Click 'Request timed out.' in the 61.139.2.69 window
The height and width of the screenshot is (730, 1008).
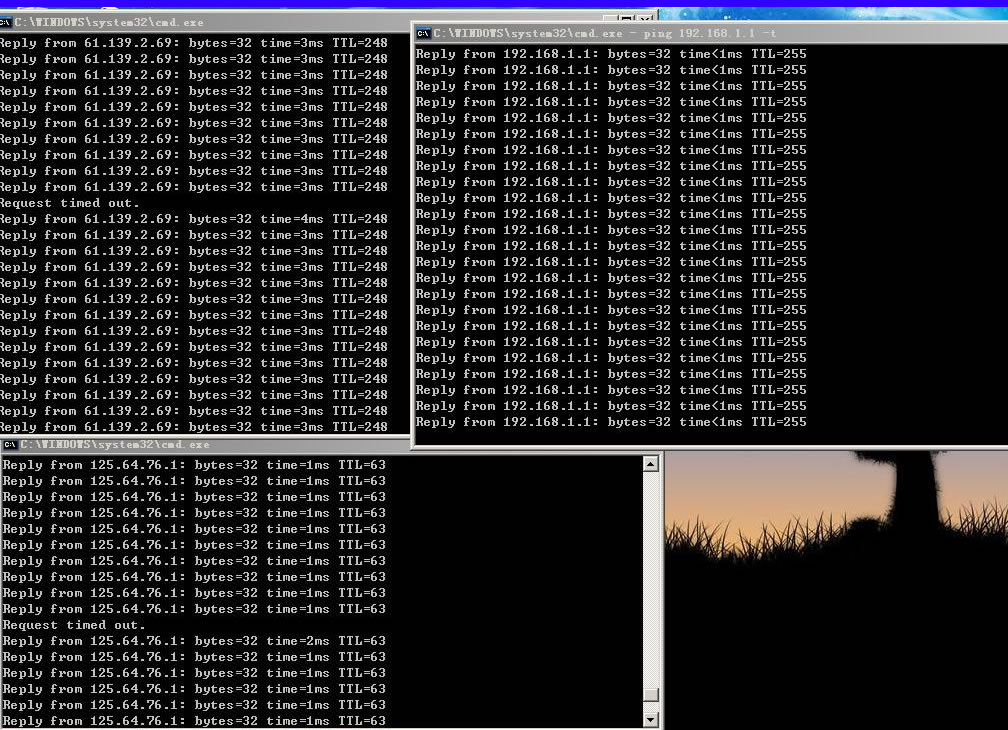(68, 203)
